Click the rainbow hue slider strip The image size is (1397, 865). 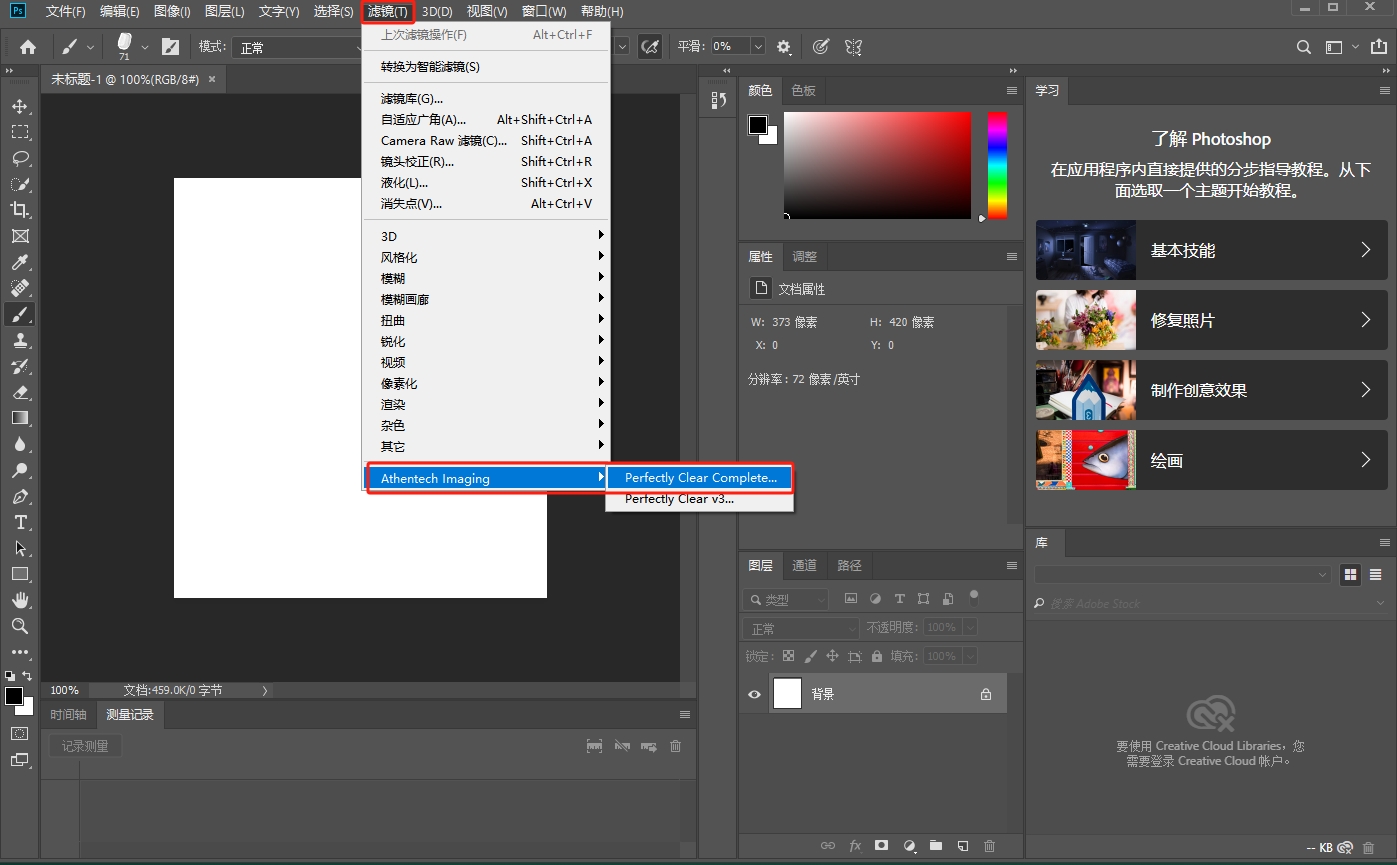[997, 165]
